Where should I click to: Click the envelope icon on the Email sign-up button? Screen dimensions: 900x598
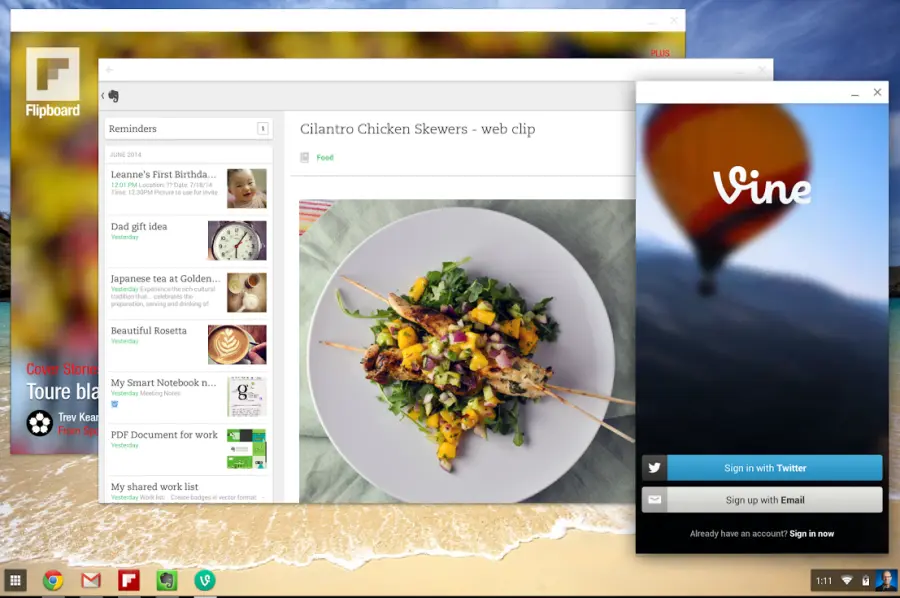pyautogui.click(x=656, y=499)
